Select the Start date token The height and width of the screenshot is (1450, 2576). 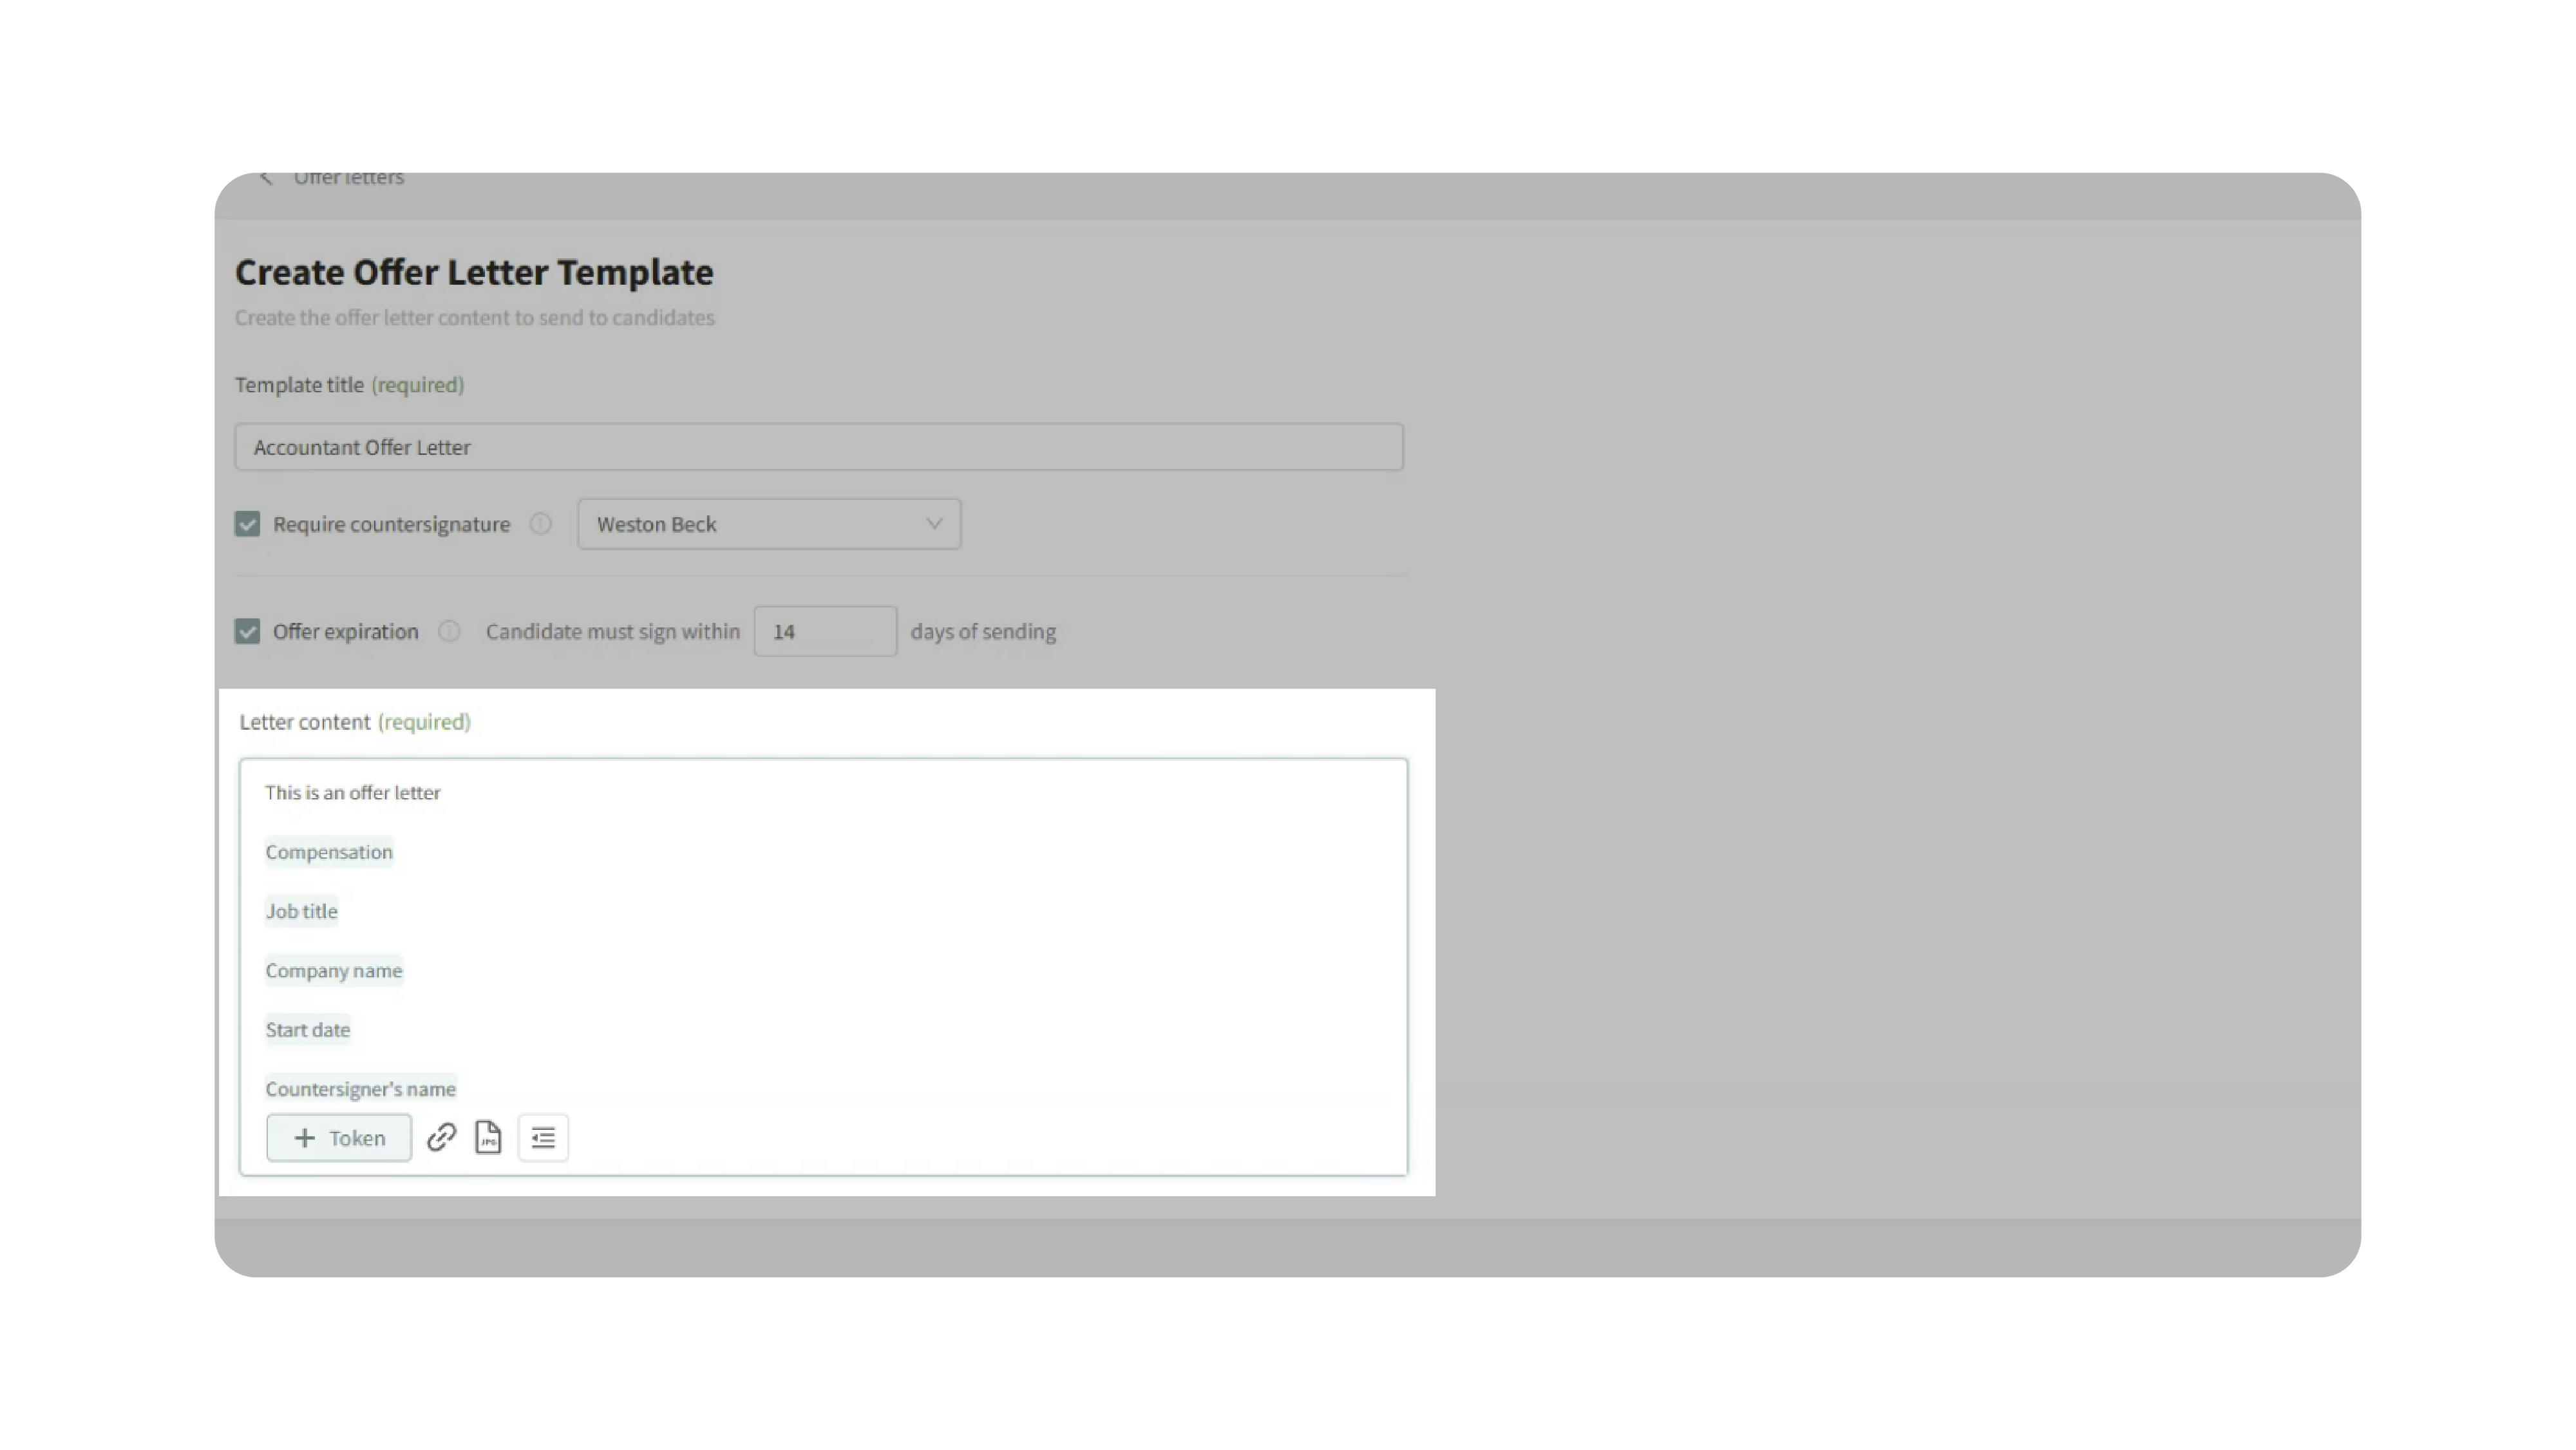tap(308, 1030)
